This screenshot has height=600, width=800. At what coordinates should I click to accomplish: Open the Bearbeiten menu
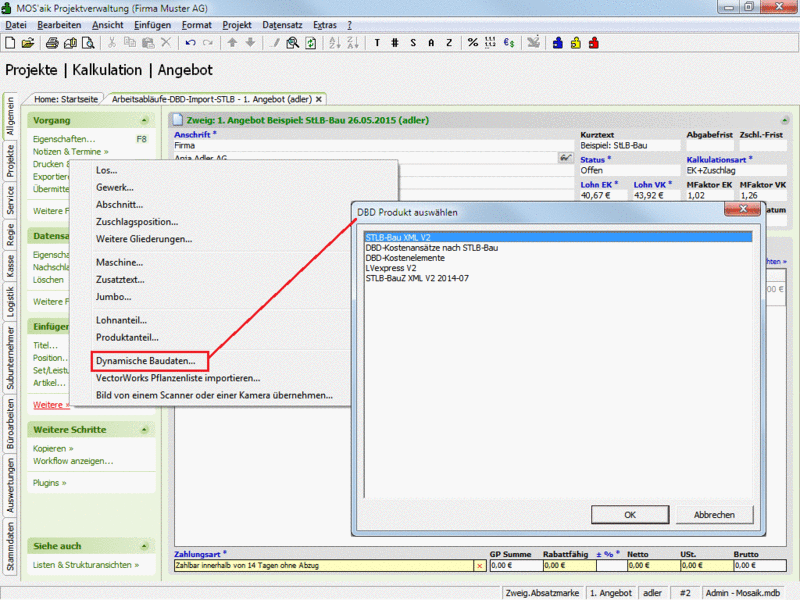click(59, 25)
